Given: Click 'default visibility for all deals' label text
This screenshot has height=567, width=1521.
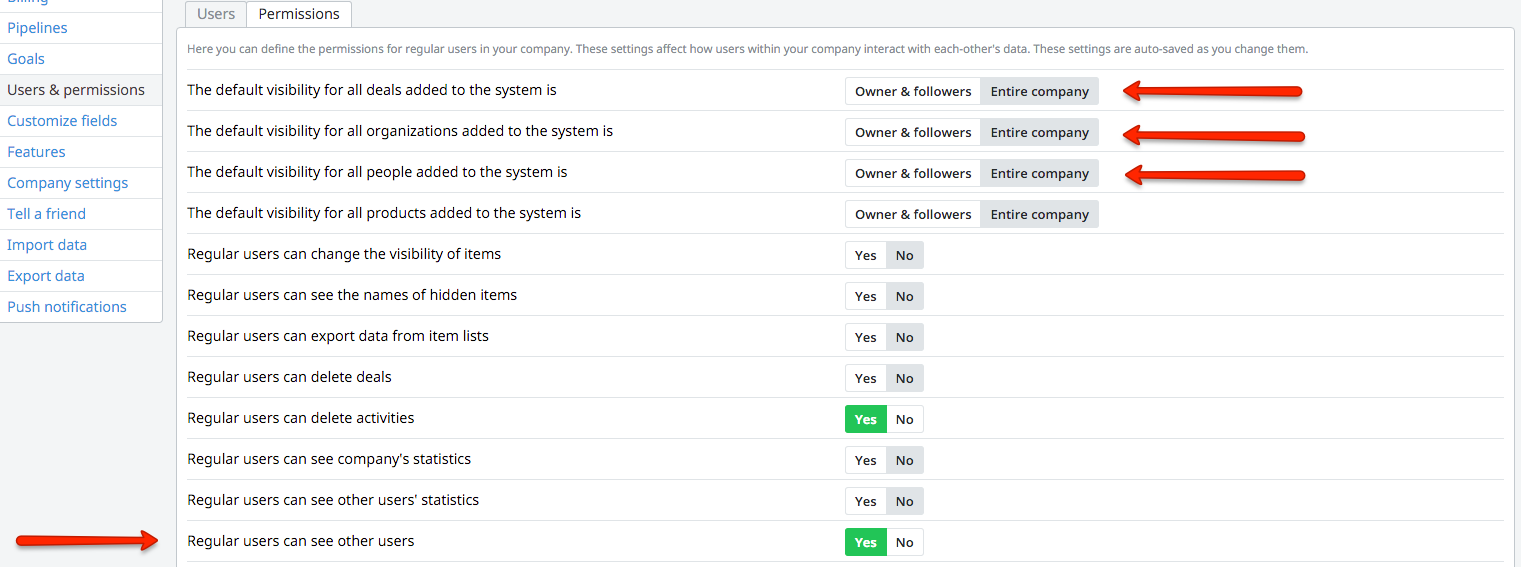Looking at the screenshot, I should point(372,90).
